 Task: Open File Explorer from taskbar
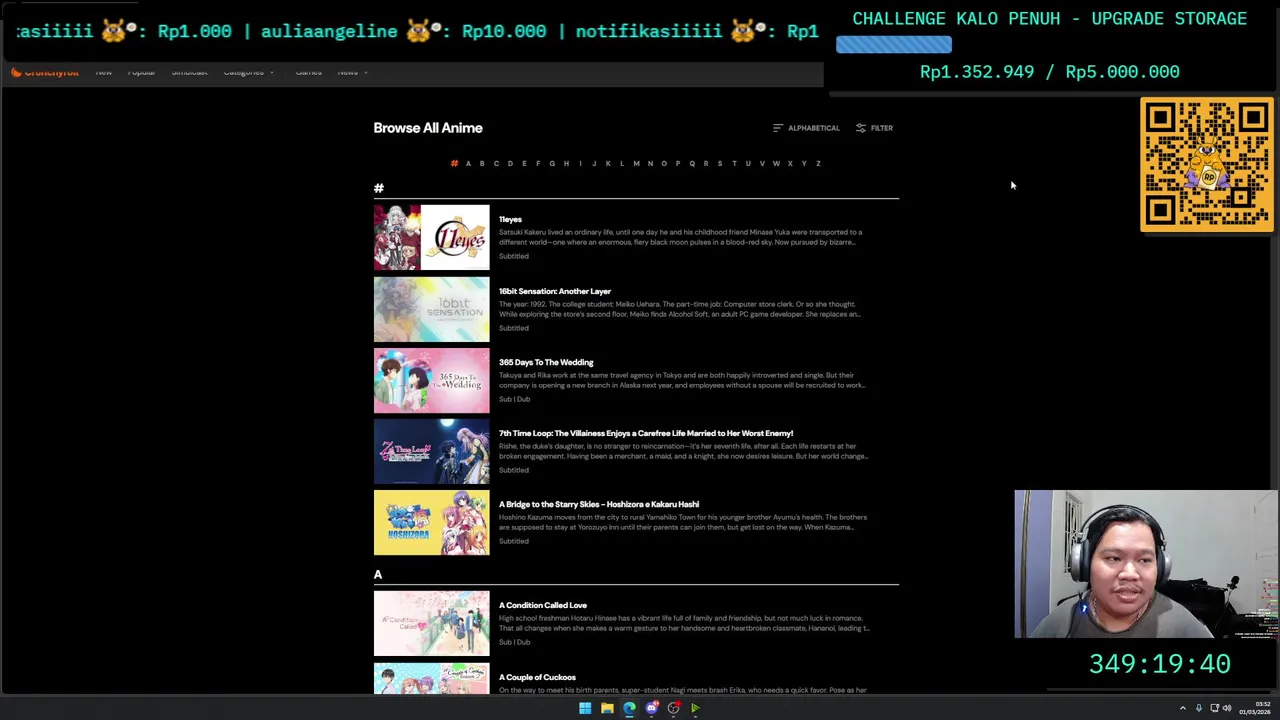(x=607, y=708)
